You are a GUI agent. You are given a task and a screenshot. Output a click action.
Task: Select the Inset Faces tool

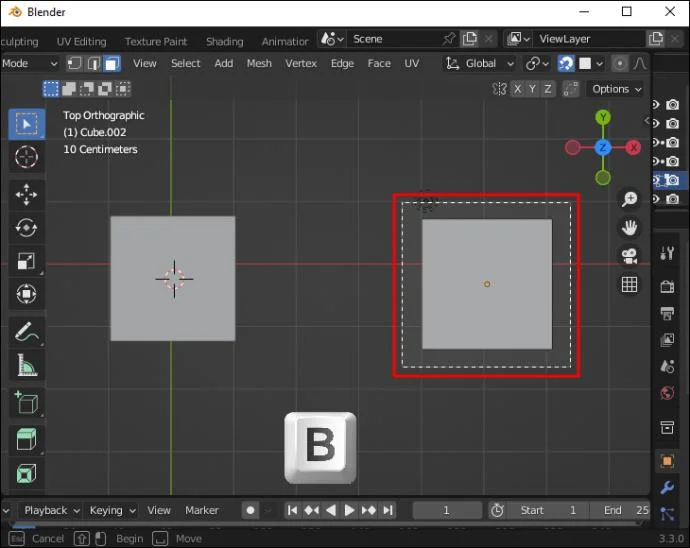pos(26,474)
